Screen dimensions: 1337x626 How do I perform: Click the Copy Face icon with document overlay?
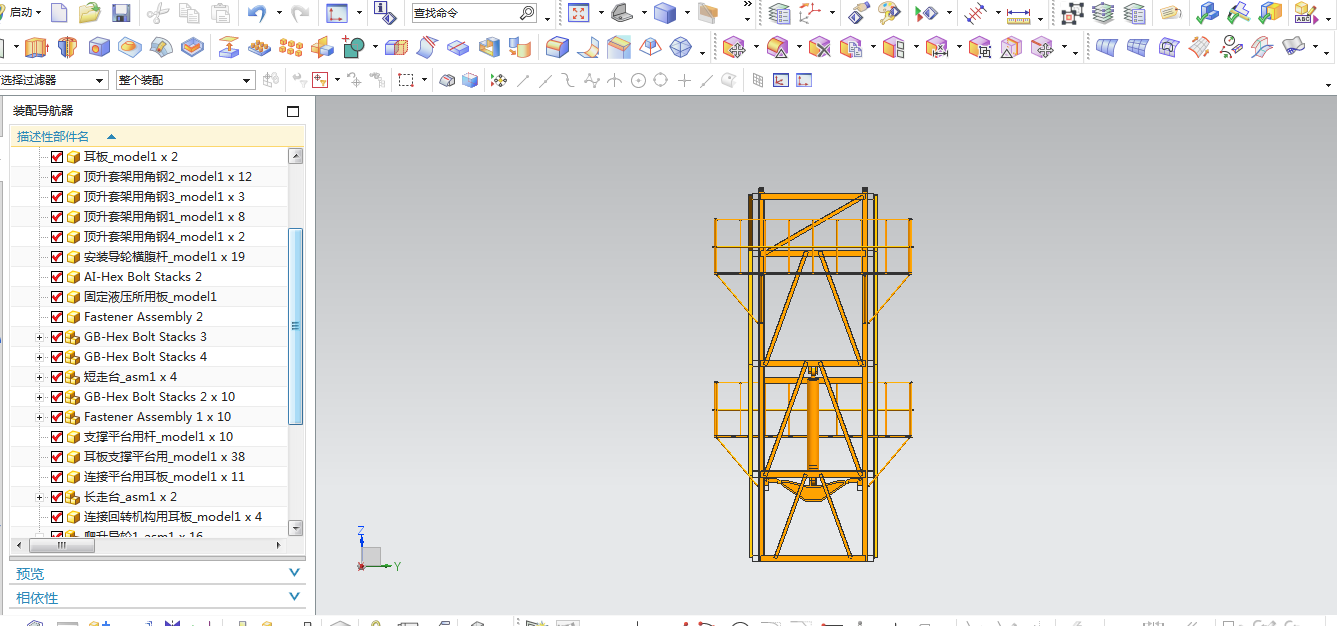[851, 47]
